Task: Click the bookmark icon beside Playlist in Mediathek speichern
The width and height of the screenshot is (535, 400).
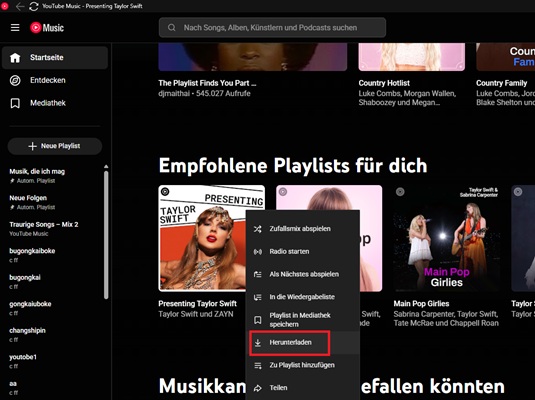Action: tap(258, 320)
